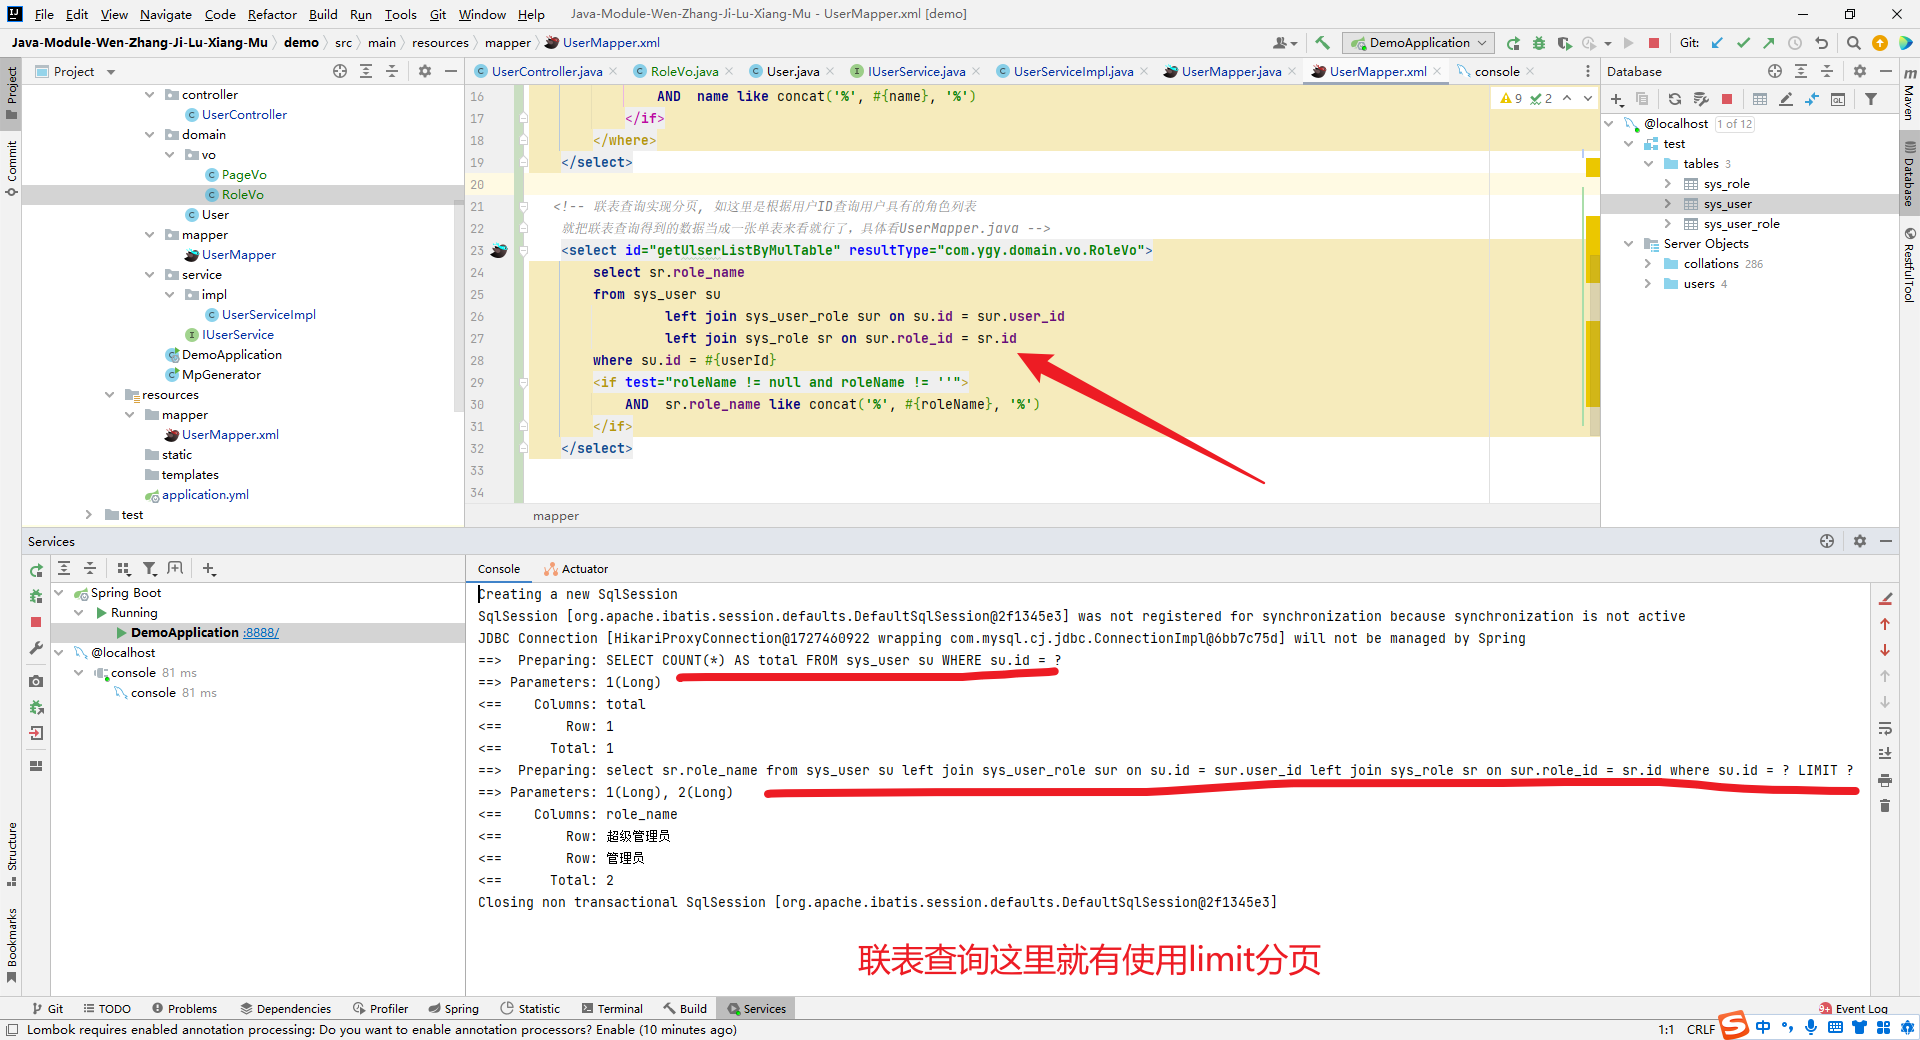Open the Problems tool window button
This screenshot has height=1040, width=1920.
(184, 1008)
